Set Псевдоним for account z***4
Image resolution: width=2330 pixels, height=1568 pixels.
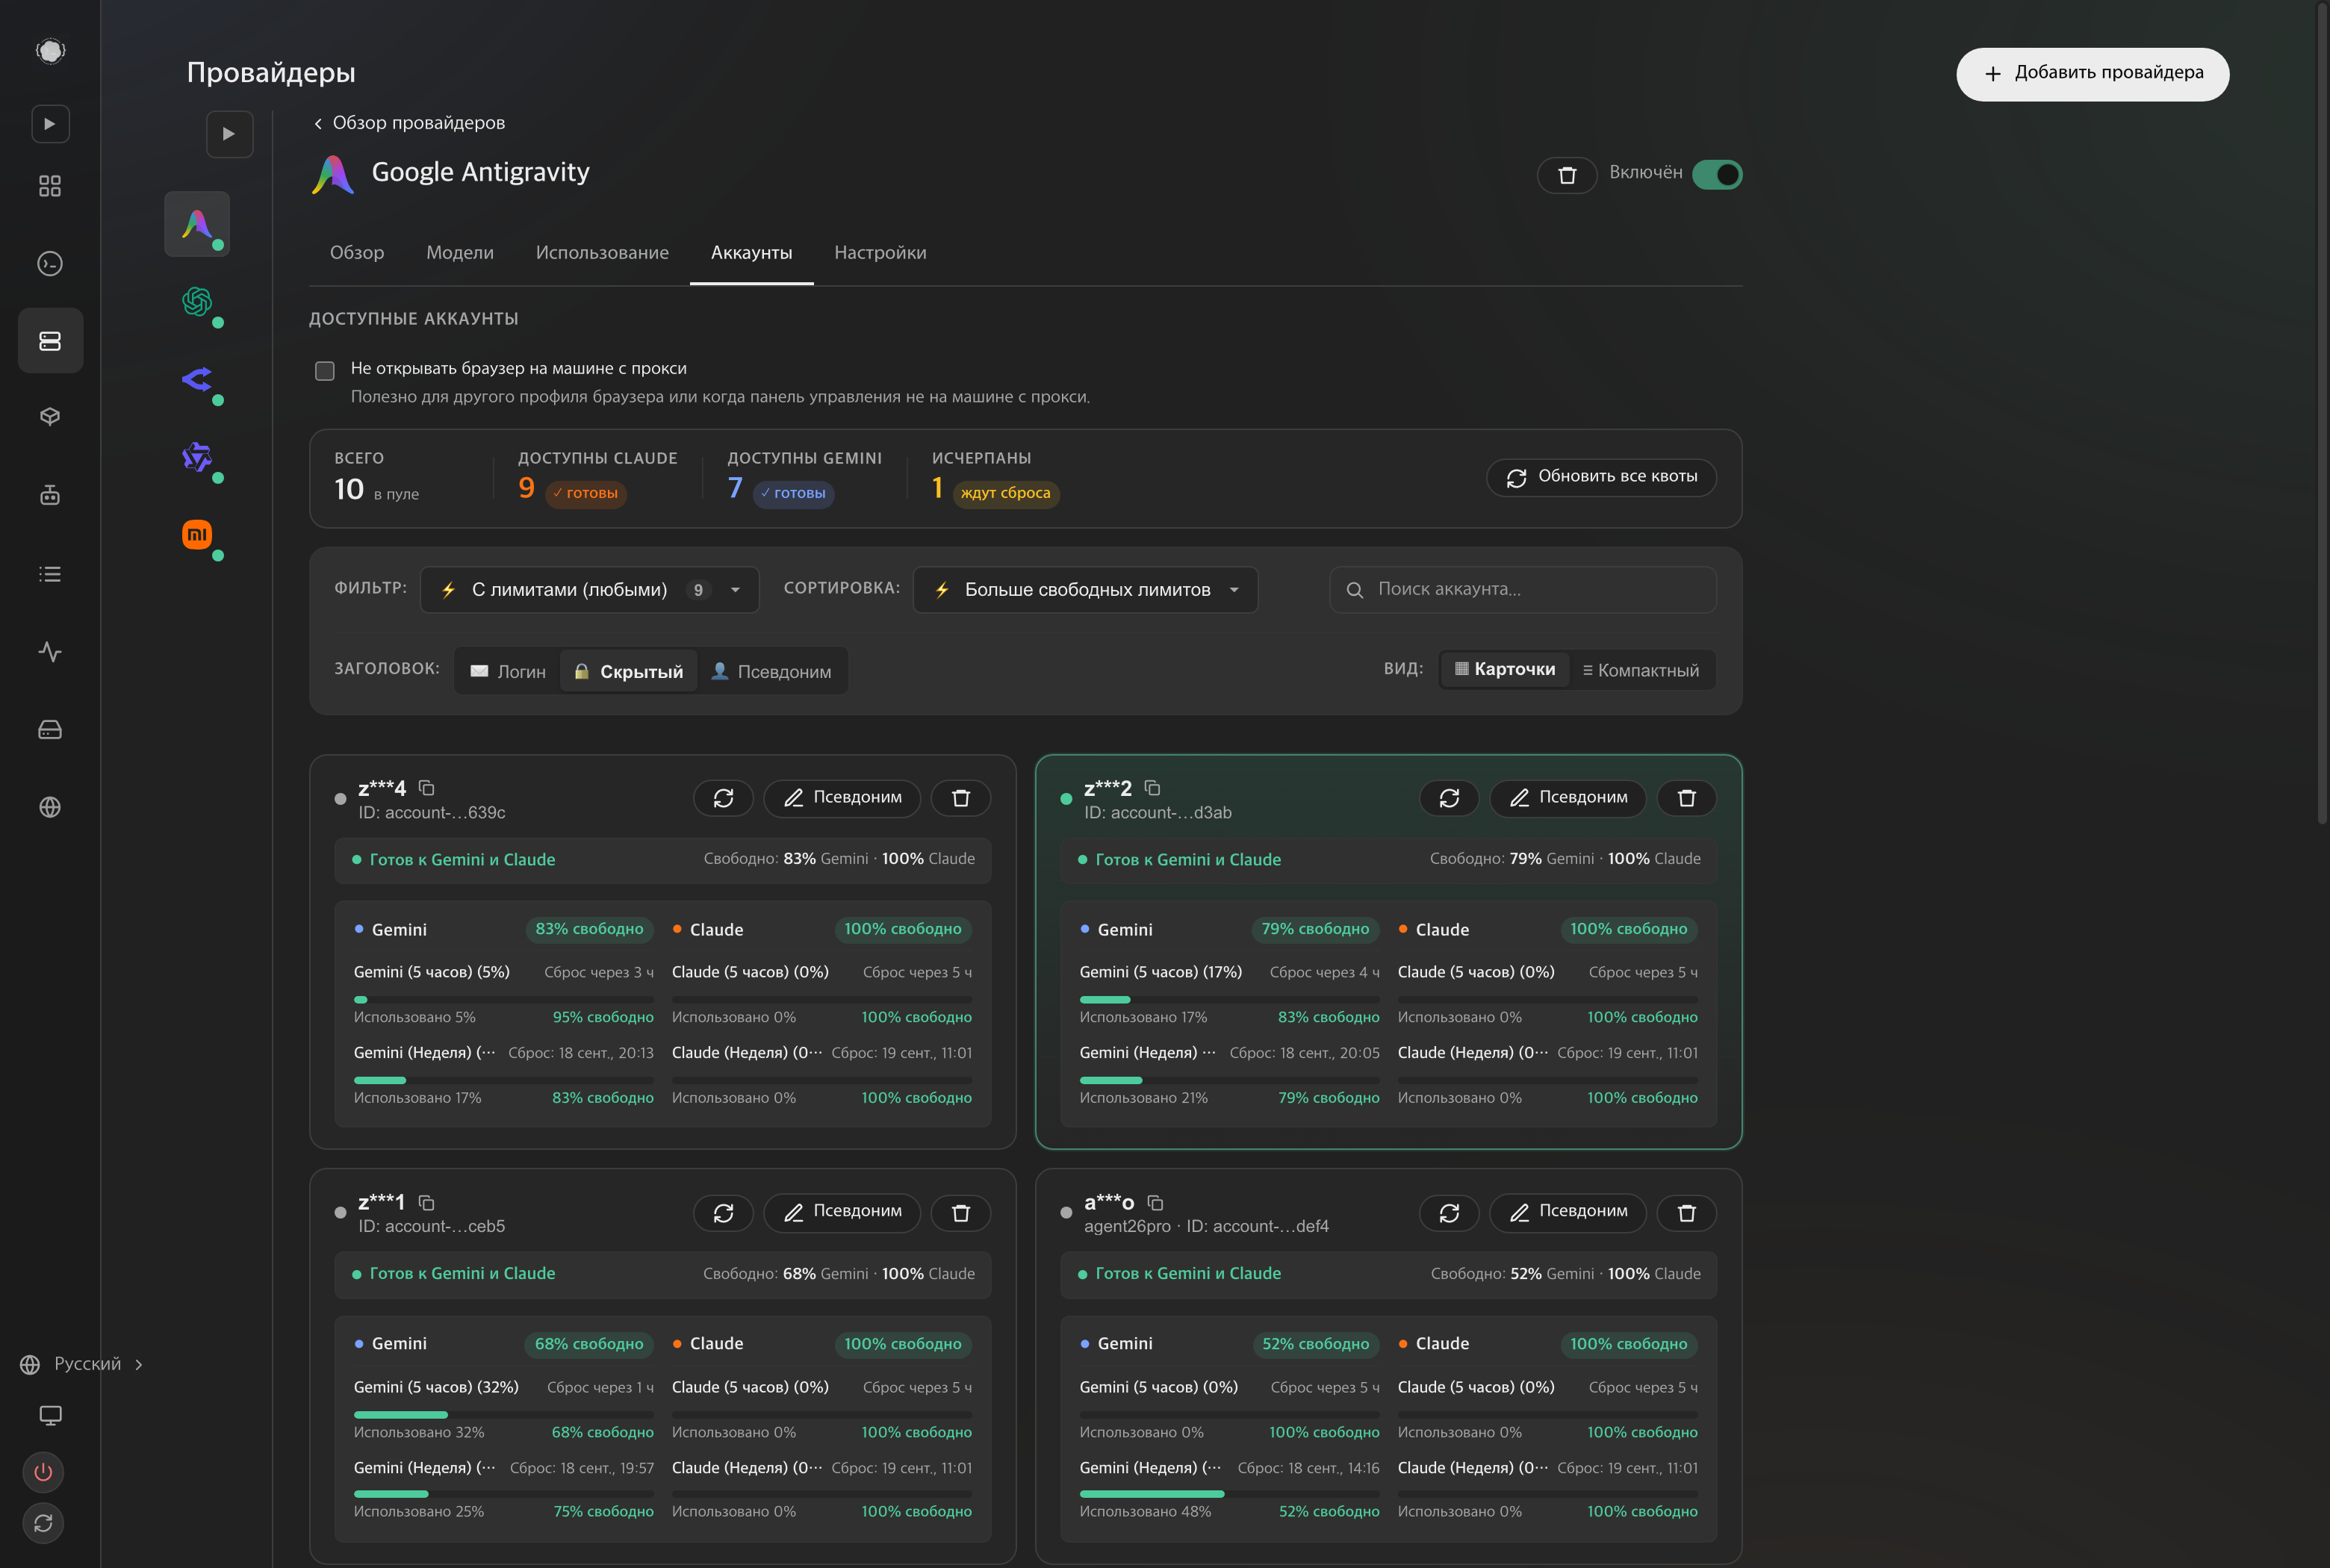pos(842,798)
